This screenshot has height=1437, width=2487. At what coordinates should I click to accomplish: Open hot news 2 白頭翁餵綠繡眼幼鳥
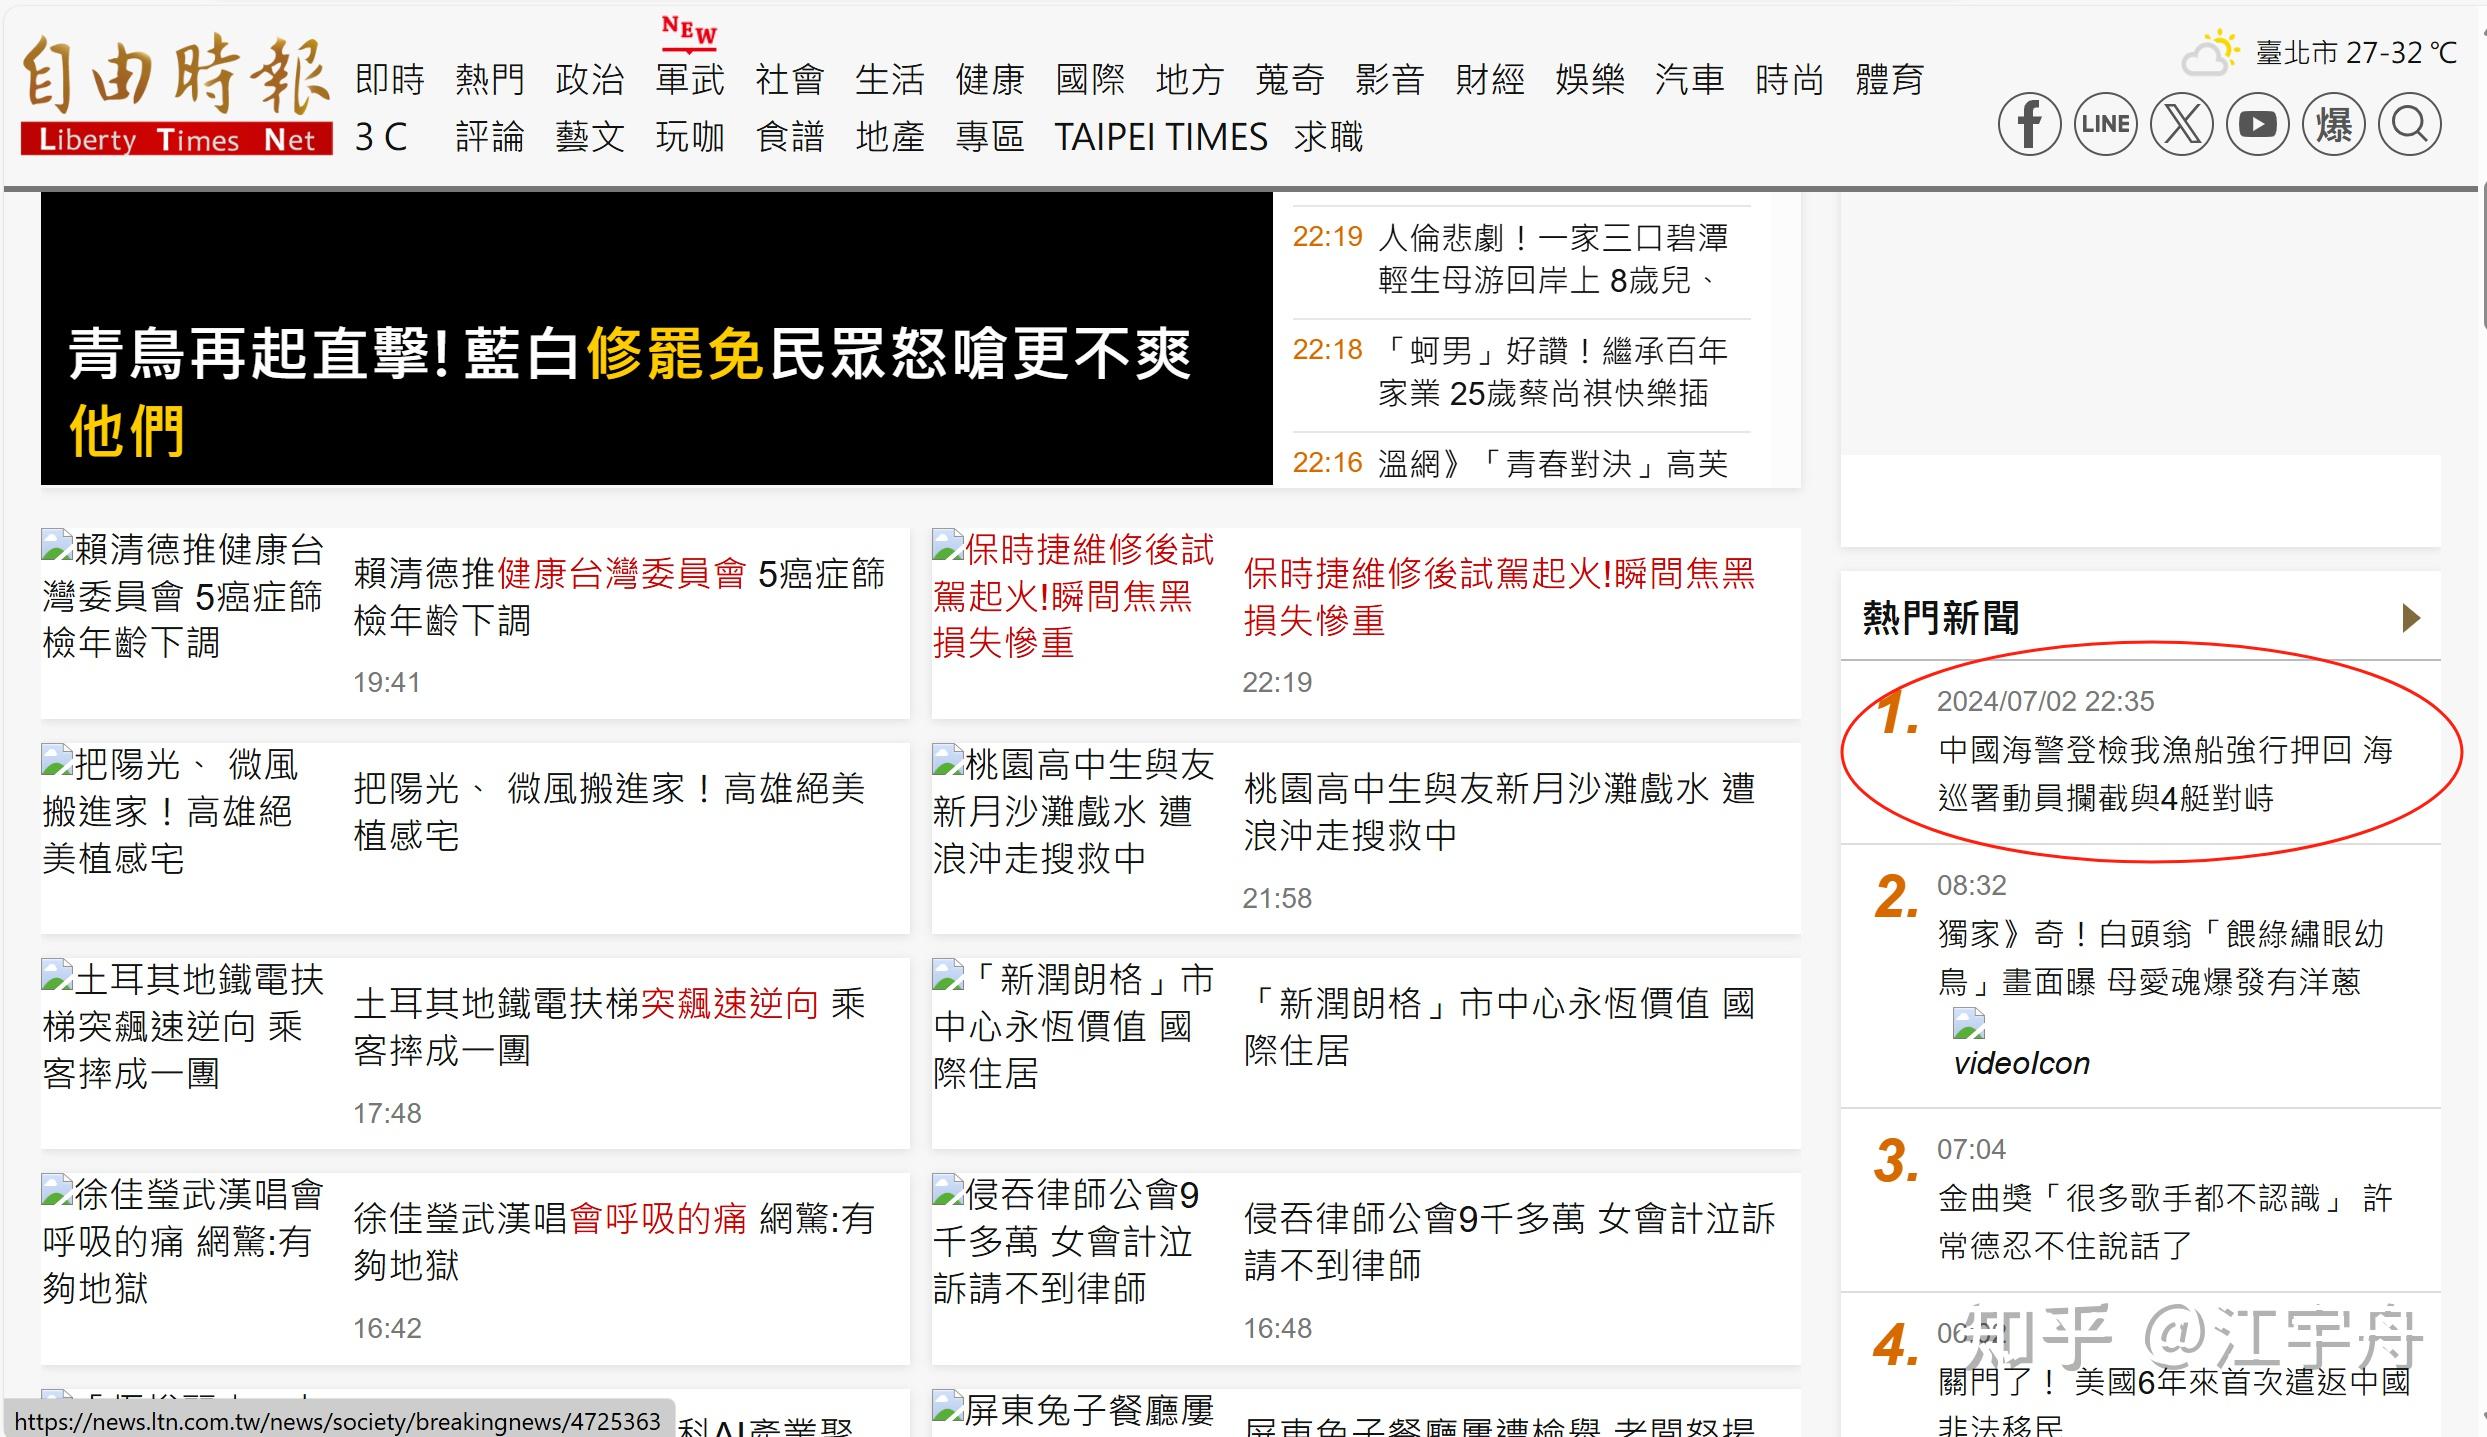[x=2161, y=958]
